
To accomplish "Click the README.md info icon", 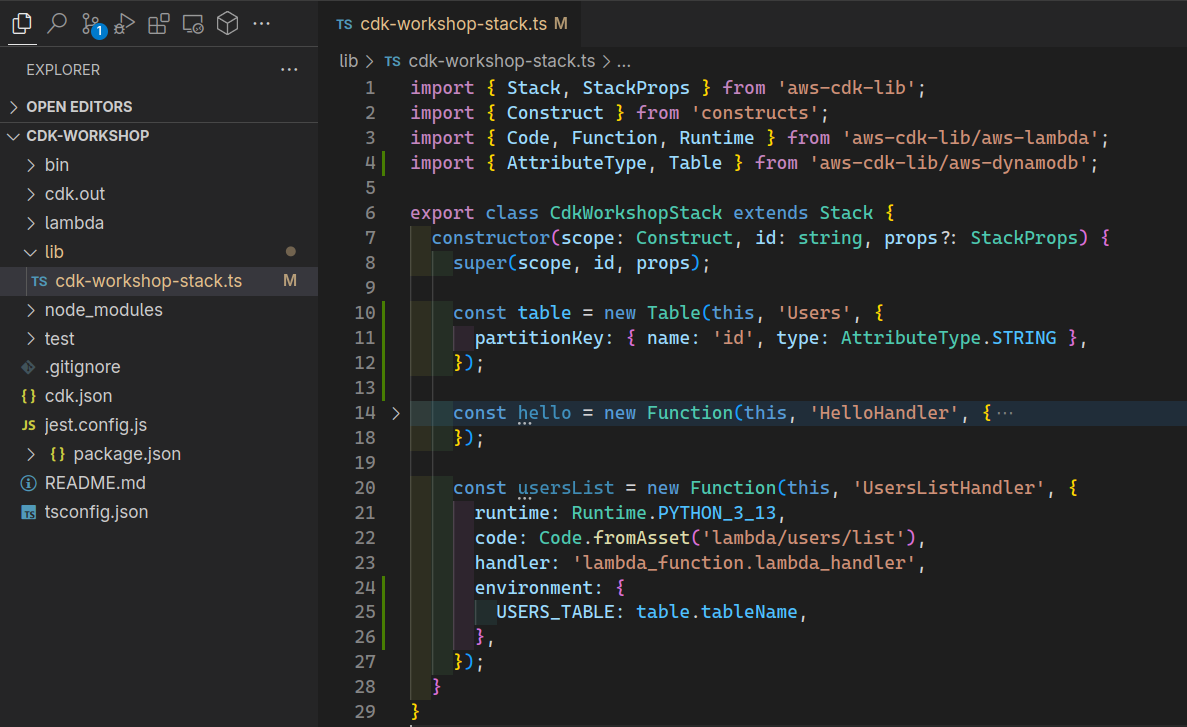I will 29,483.
